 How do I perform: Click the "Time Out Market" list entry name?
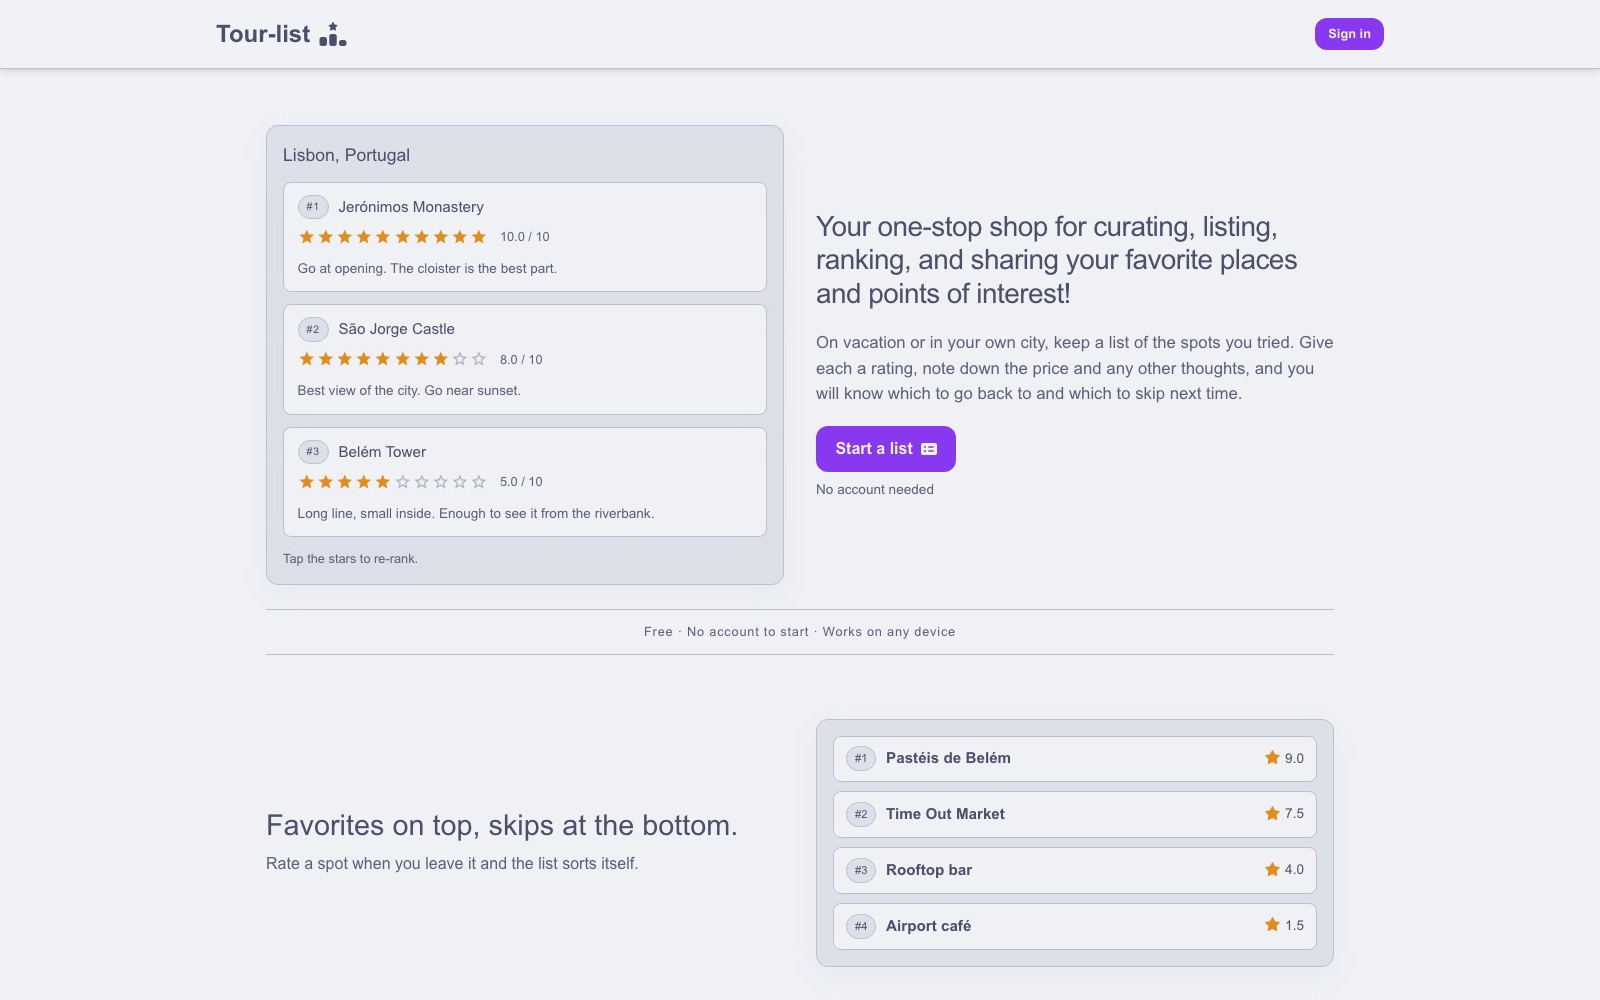(945, 814)
